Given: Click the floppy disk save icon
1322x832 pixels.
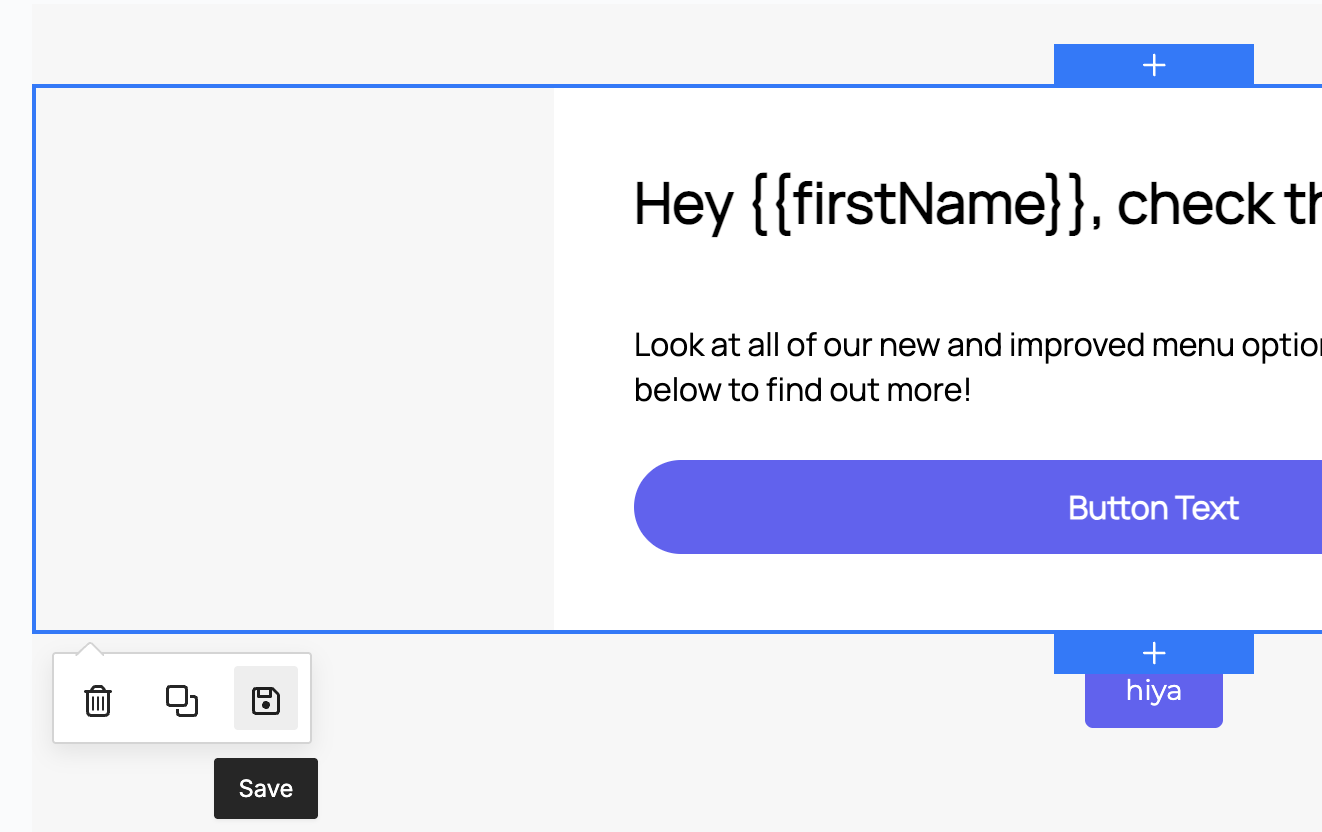Looking at the screenshot, I should [265, 699].
